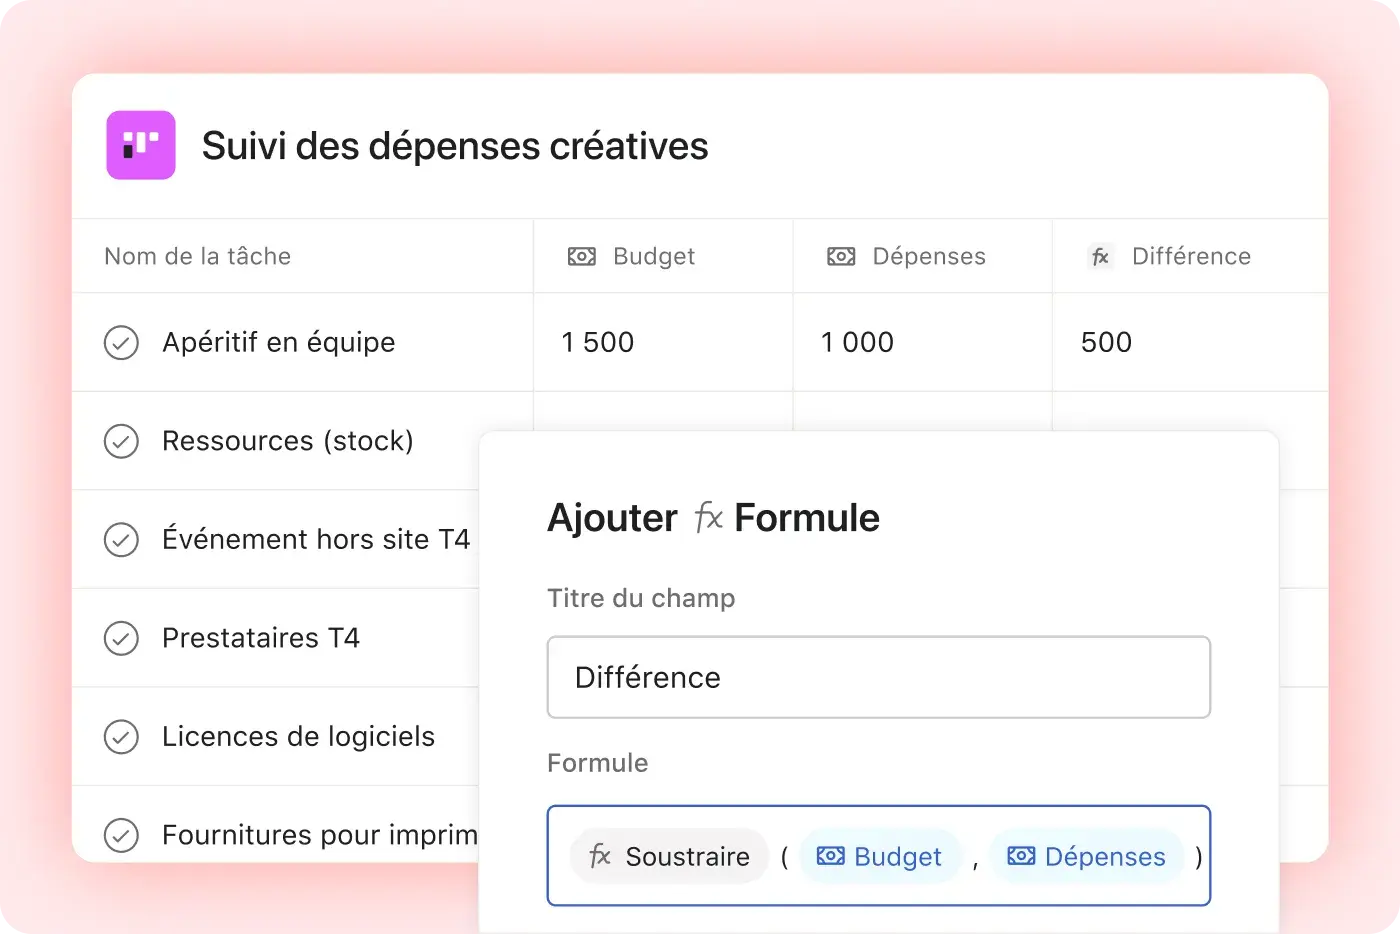This screenshot has width=1400, height=934.
Task: Click the fx icon beside Différence header
Action: click(1100, 257)
